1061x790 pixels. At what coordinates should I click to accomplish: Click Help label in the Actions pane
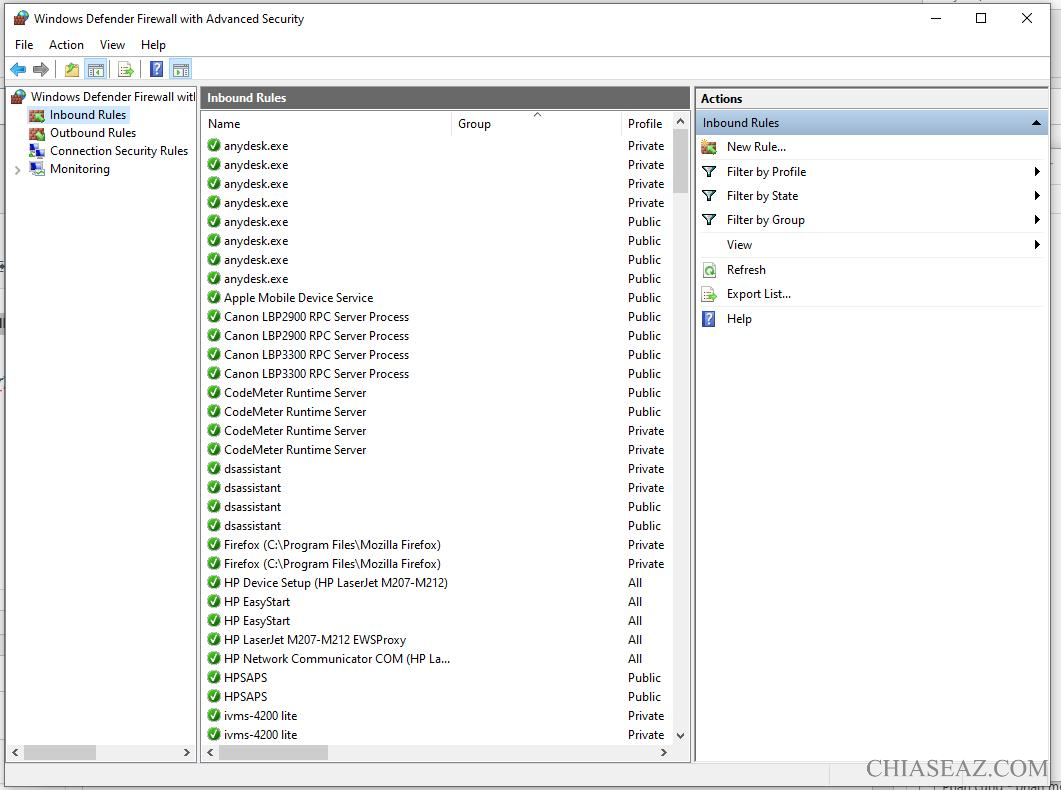tap(739, 319)
